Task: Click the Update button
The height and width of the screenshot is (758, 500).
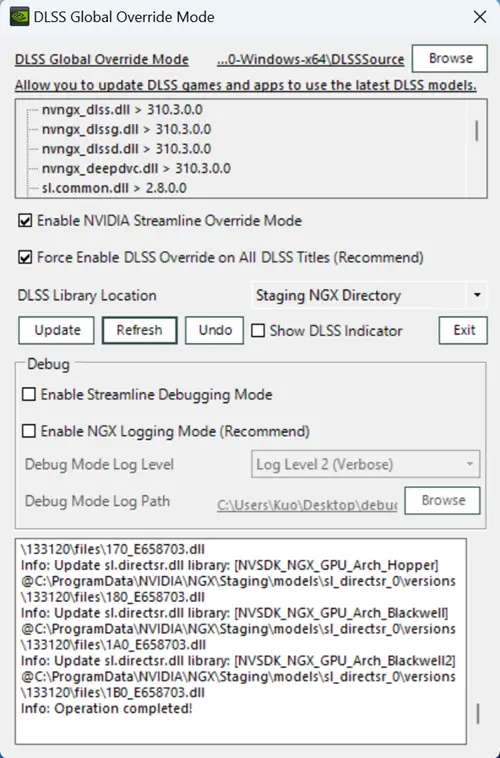Action: click(57, 330)
